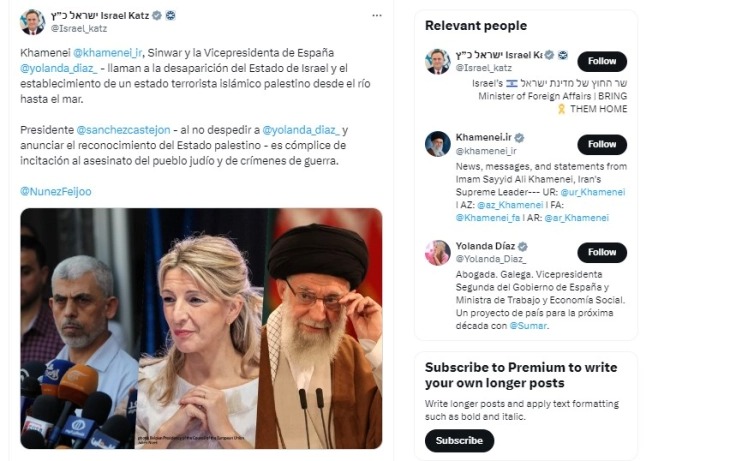Click Israel Katz's profile avatar in tweet header
Image resolution: width=730 pixels, height=461 pixels.
click(x=32, y=22)
